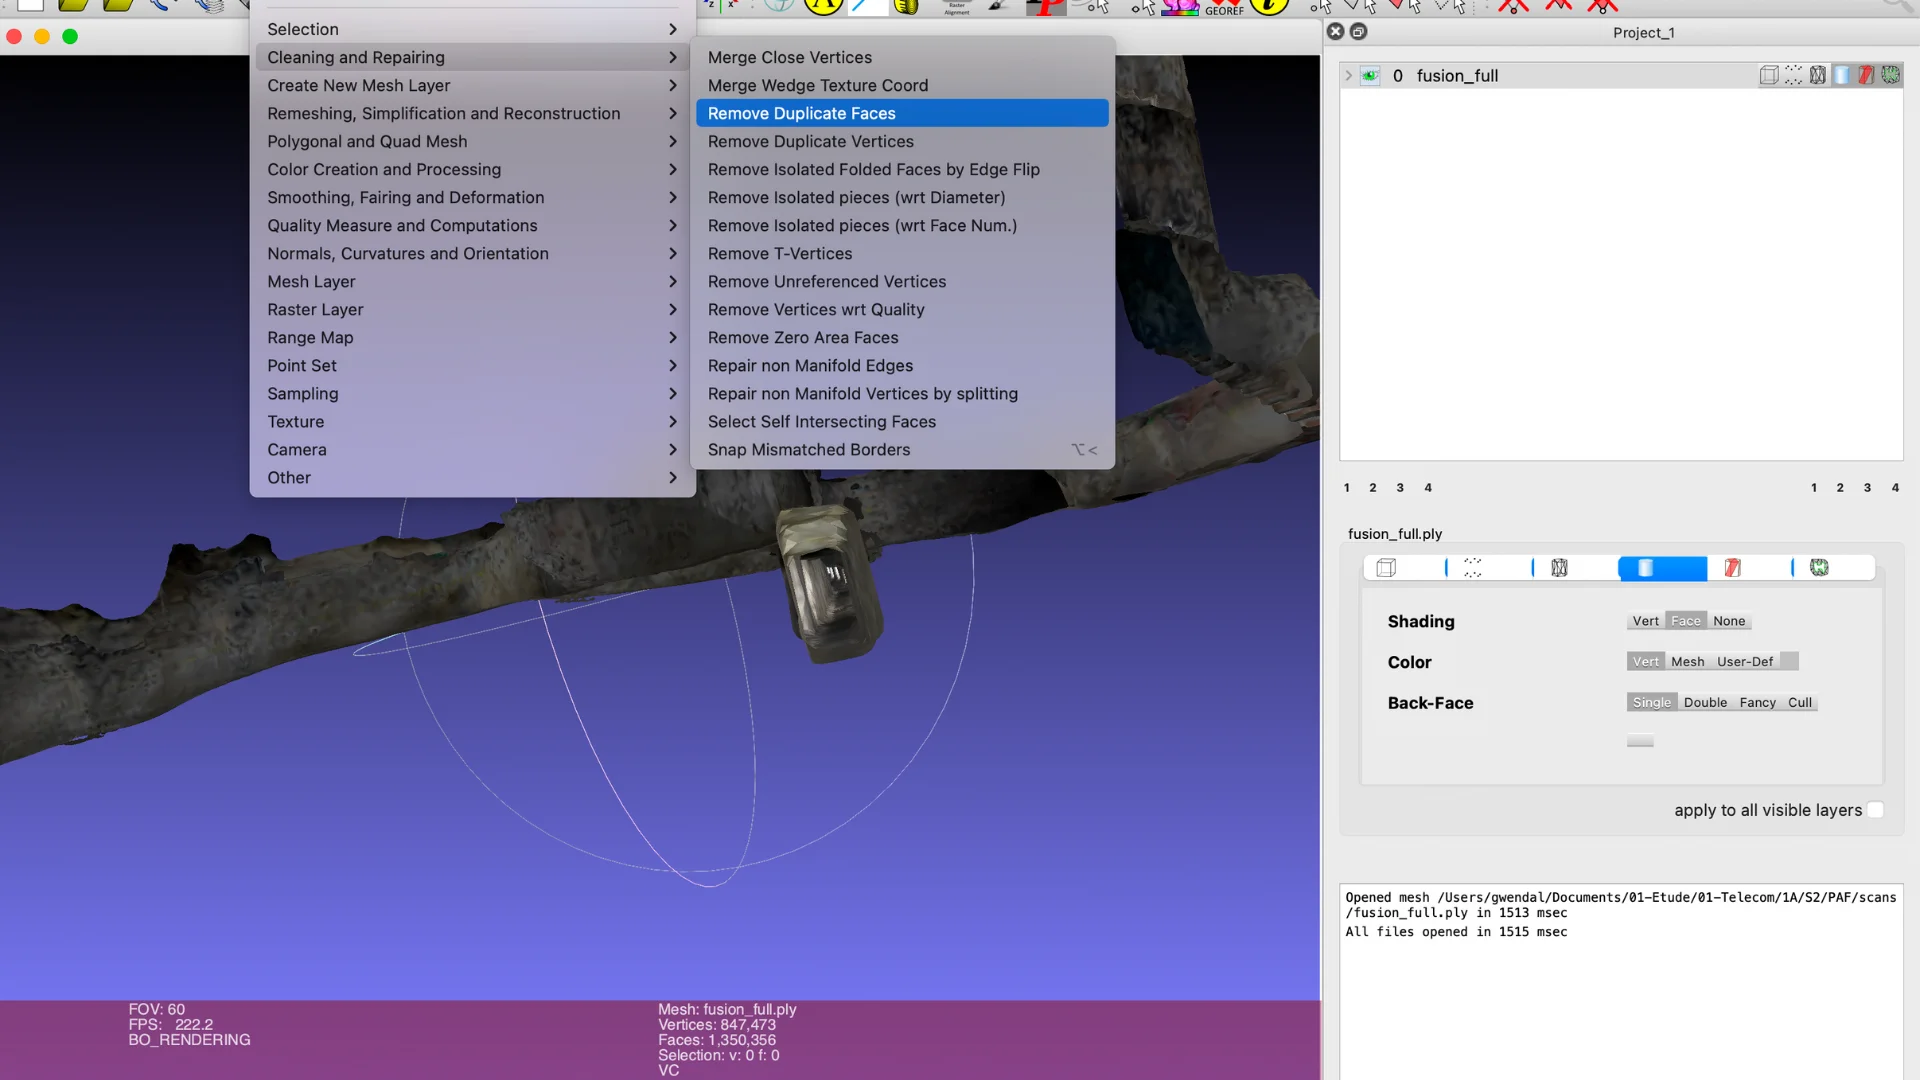This screenshot has width=1920, height=1080.
Task: Expand the Selection submenu
Action: pos(472,29)
